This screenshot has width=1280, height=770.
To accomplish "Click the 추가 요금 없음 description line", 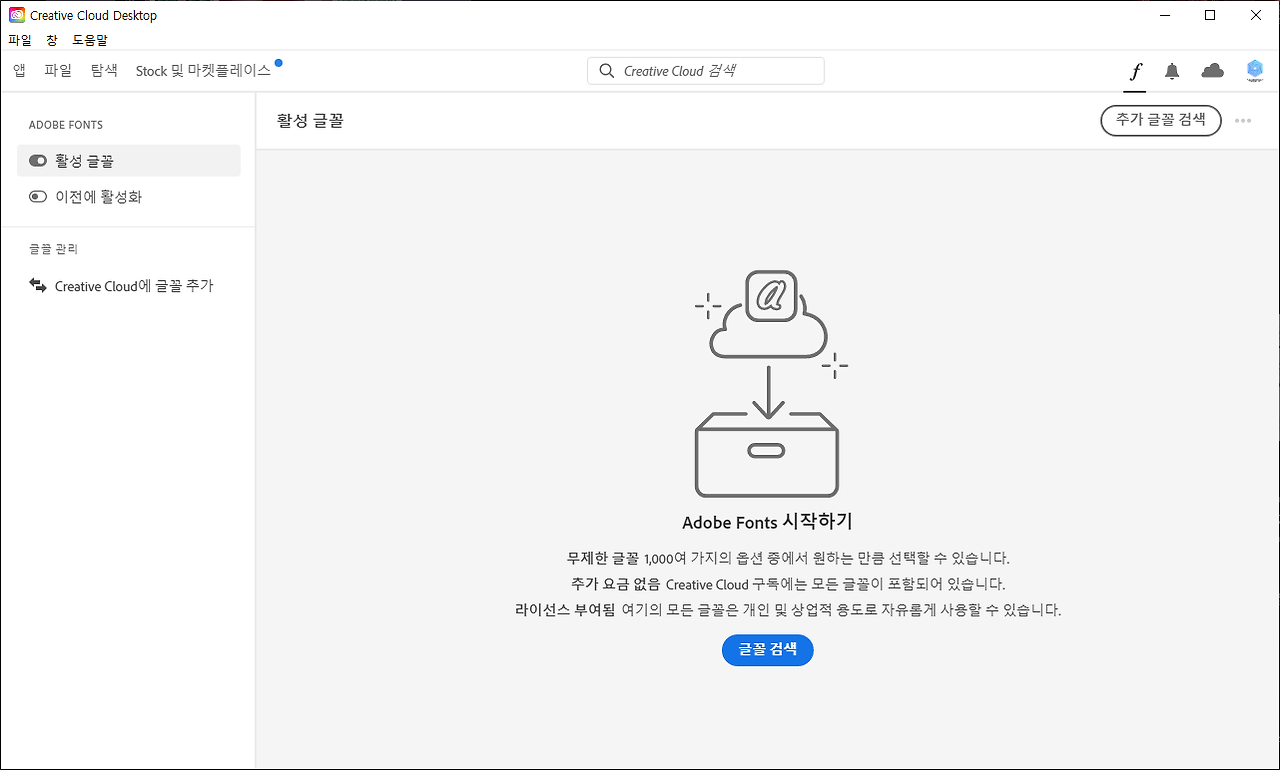I will coord(788,584).
